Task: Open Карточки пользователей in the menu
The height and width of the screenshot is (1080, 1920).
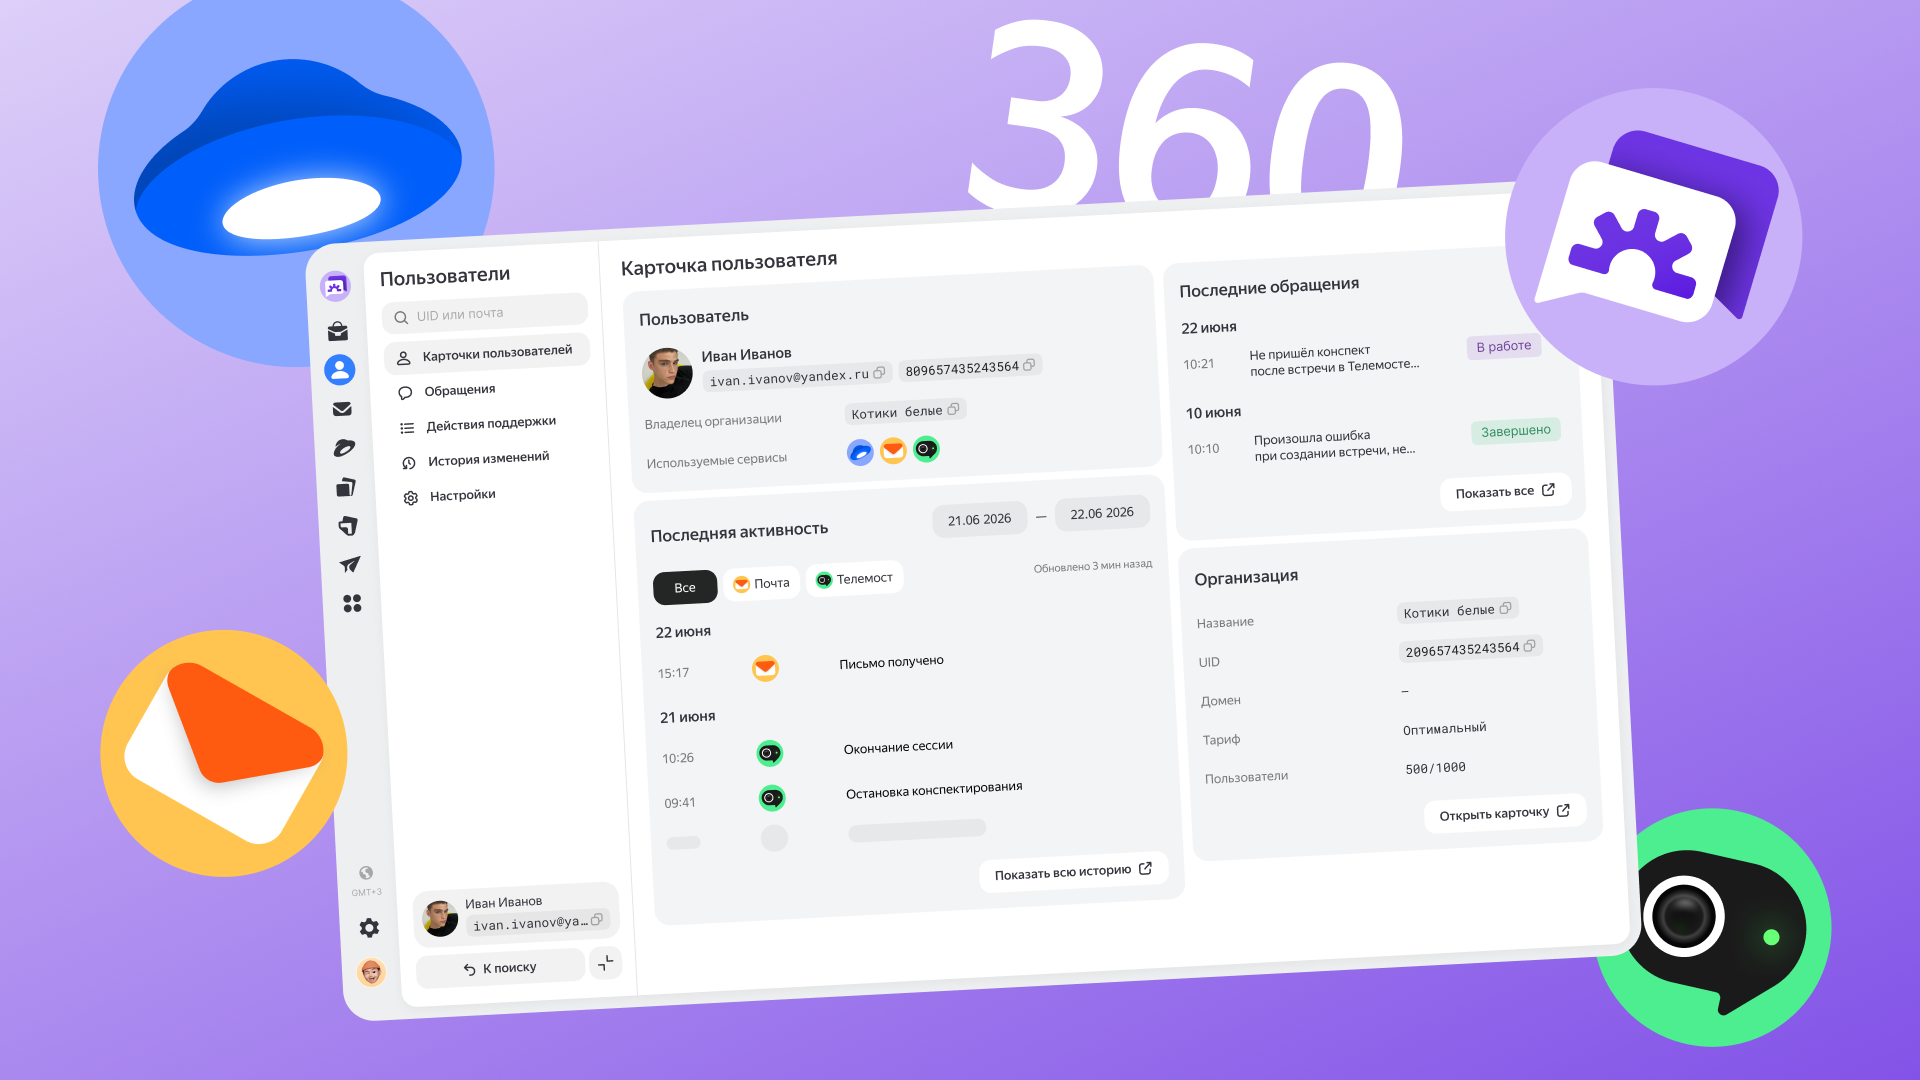Action: (x=487, y=354)
